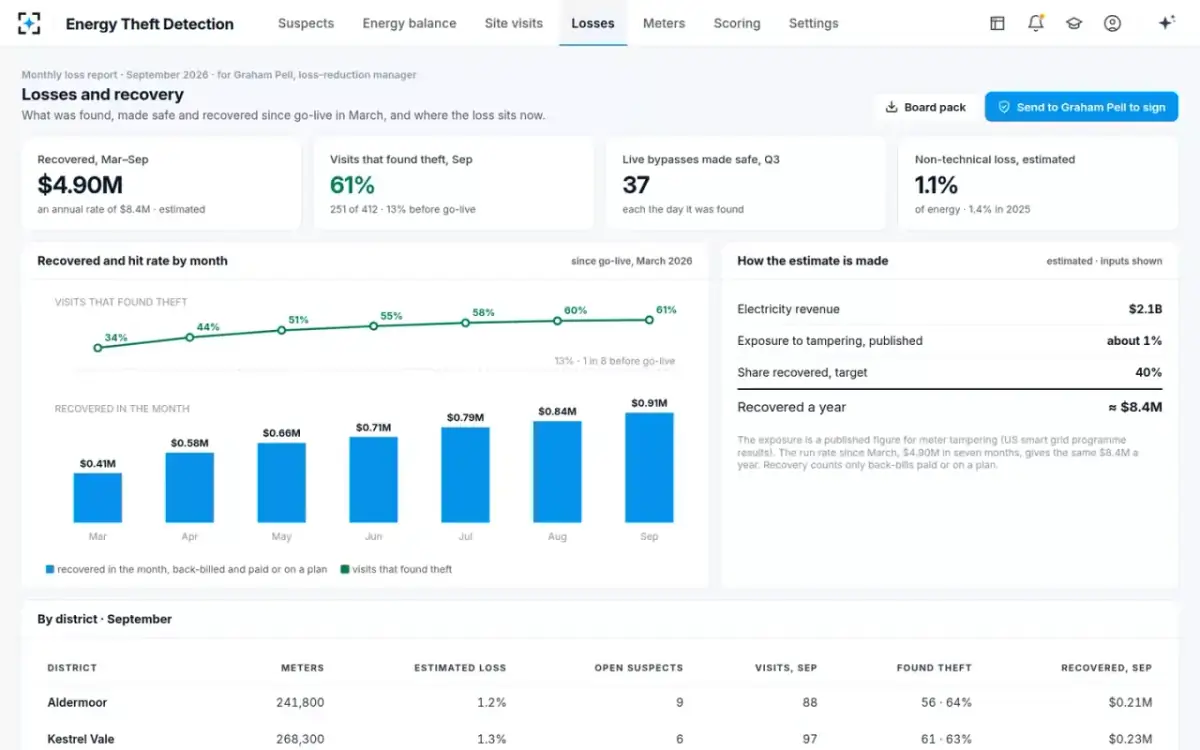Image resolution: width=1200 pixels, height=750 pixels.
Task: Open the Aldermoor district row
Action: tap(600, 702)
